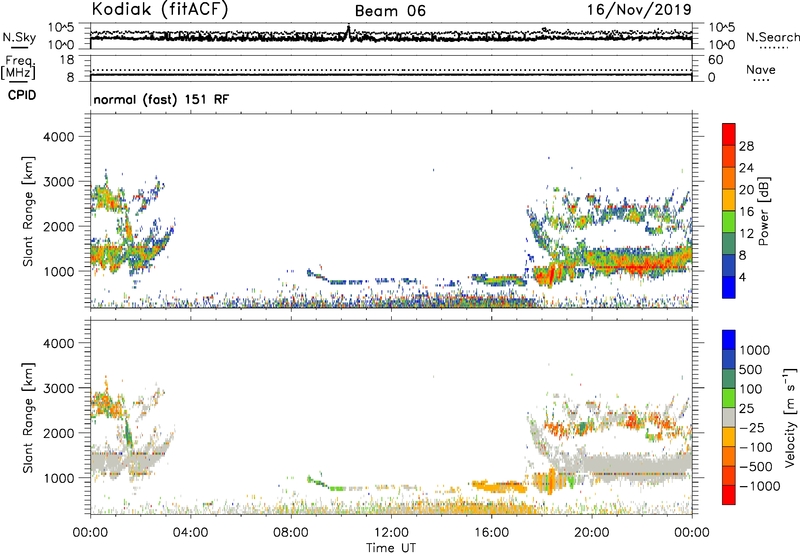800x554 pixels.
Task: Click the red segment of the Power color bar
Action: tap(729, 134)
